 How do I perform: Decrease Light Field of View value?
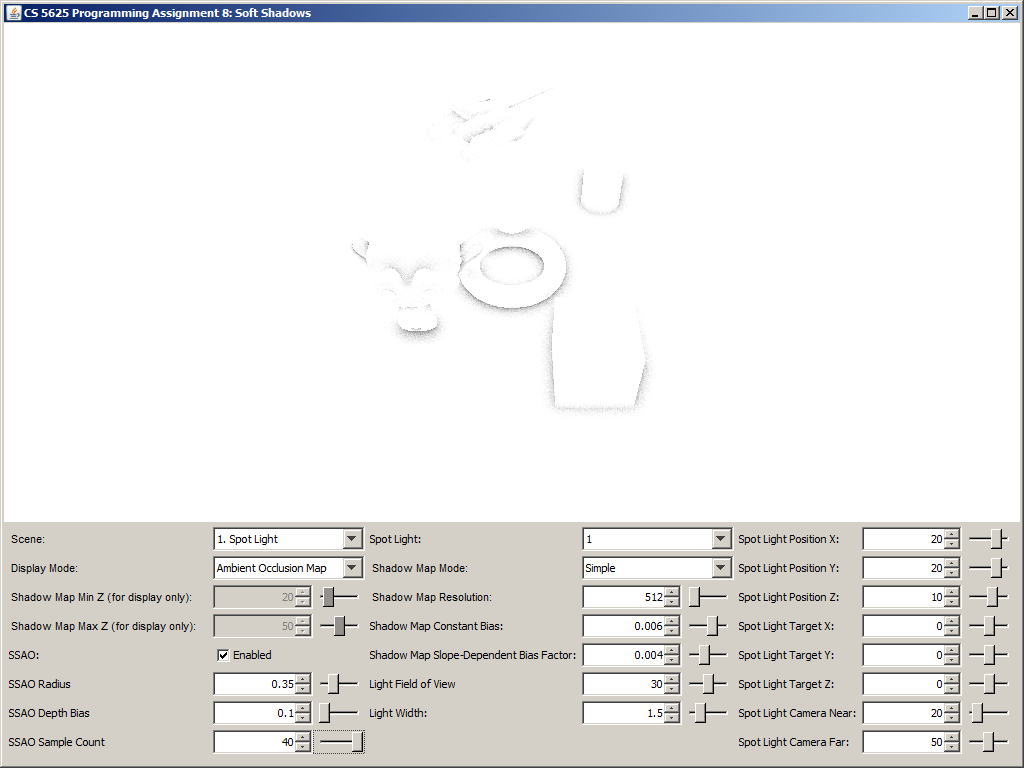point(671,689)
